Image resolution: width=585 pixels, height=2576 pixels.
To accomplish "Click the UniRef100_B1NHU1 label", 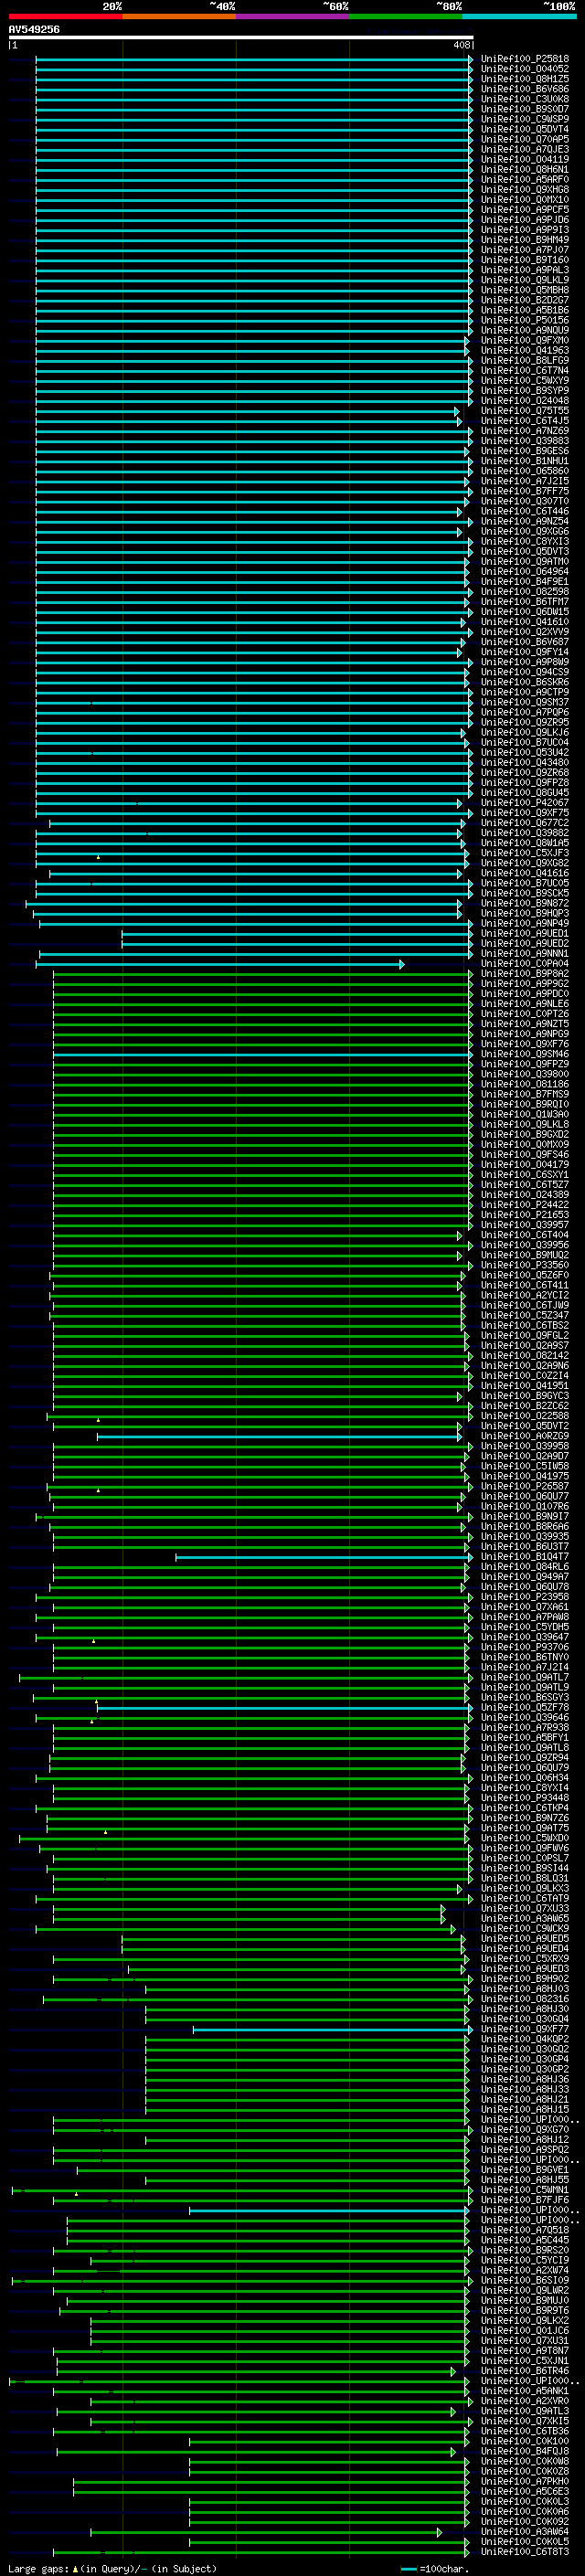I will point(524,461).
